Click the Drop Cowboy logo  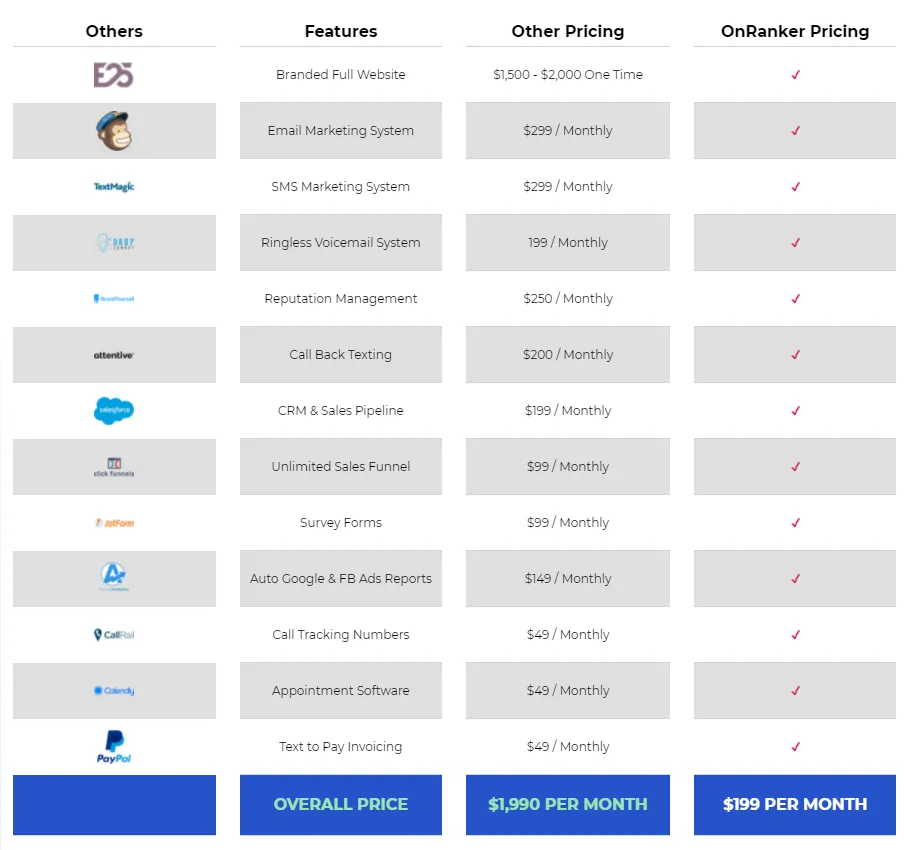114,243
